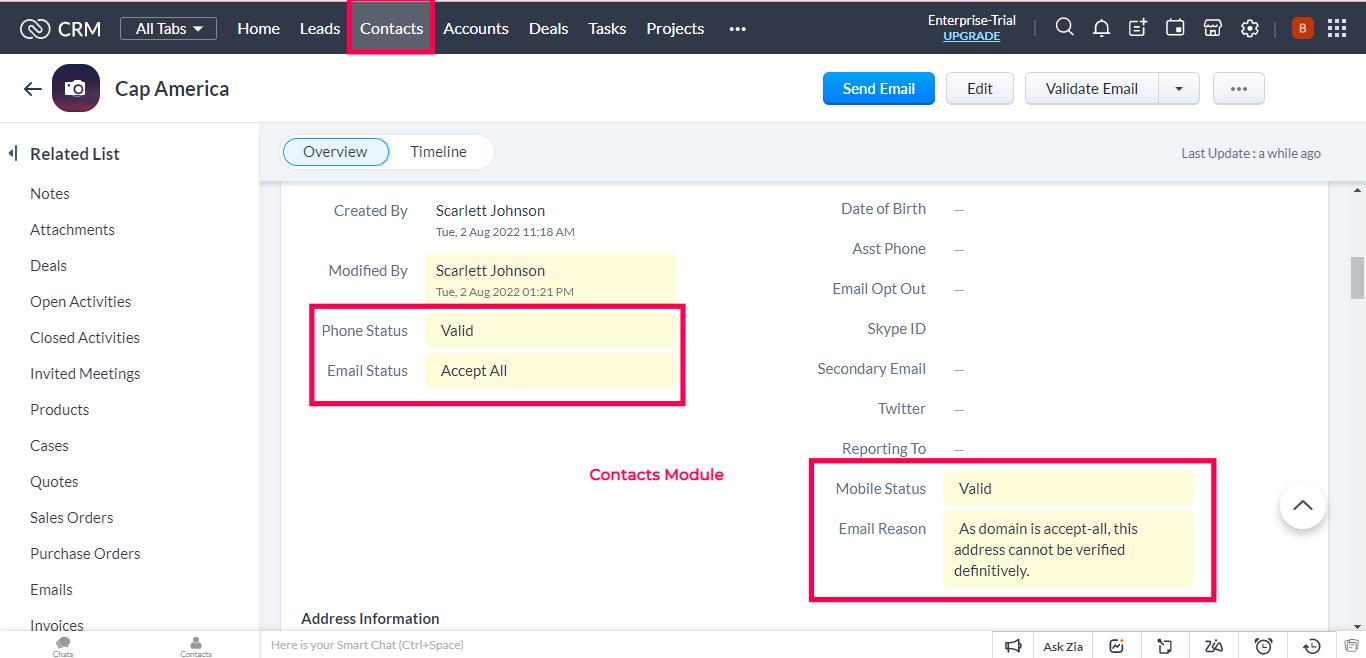Click the stacked windows icon in bottom corner
Viewport: 1366px width, 658px height.
click(1352, 645)
